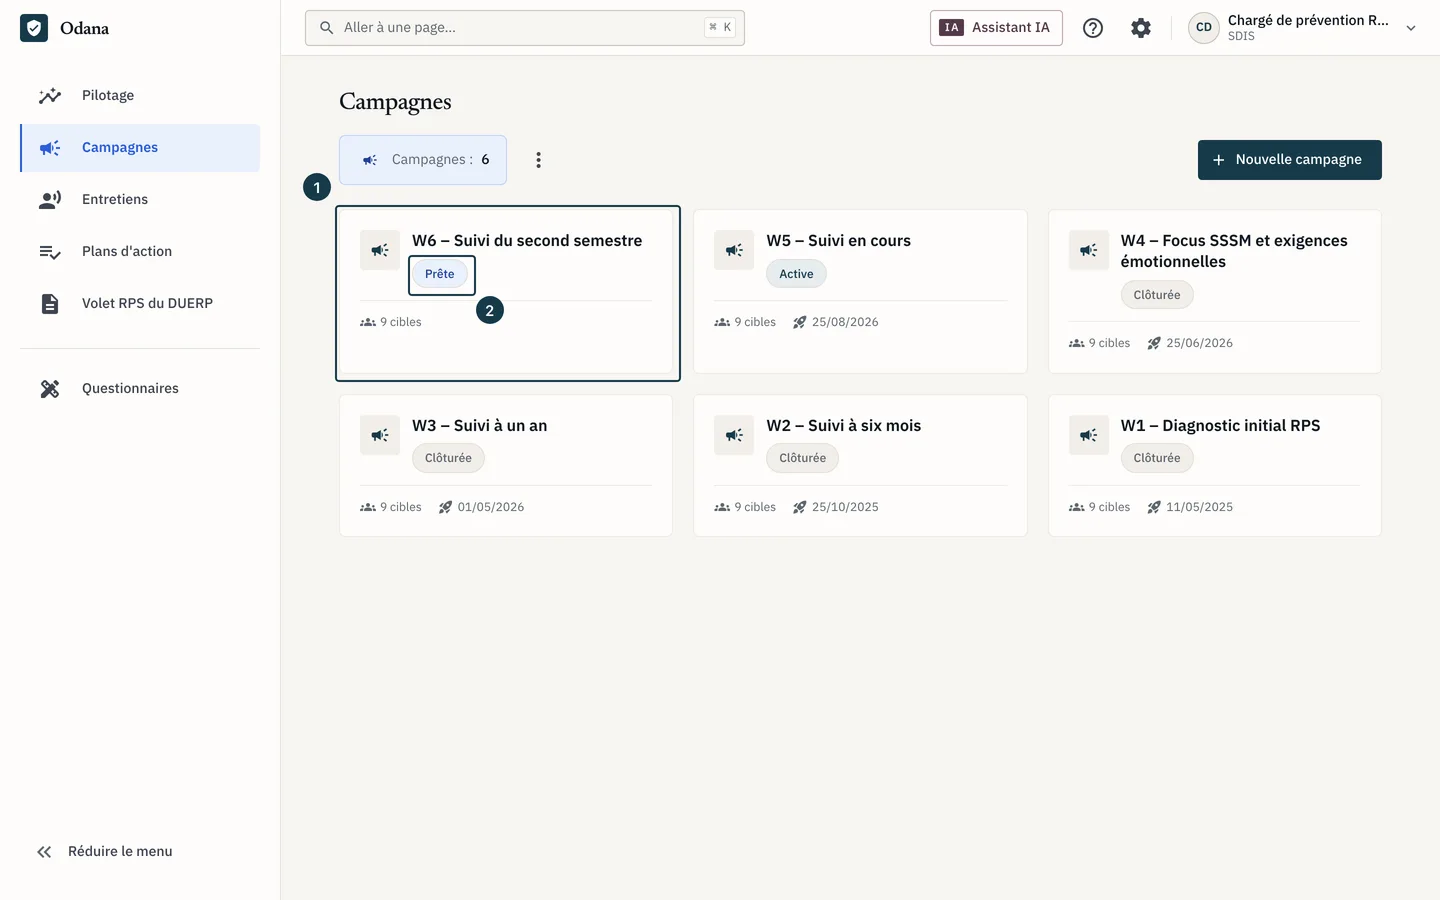Image resolution: width=1440 pixels, height=900 pixels.
Task: Open Plans d'action in the sidebar
Action: pos(140,252)
